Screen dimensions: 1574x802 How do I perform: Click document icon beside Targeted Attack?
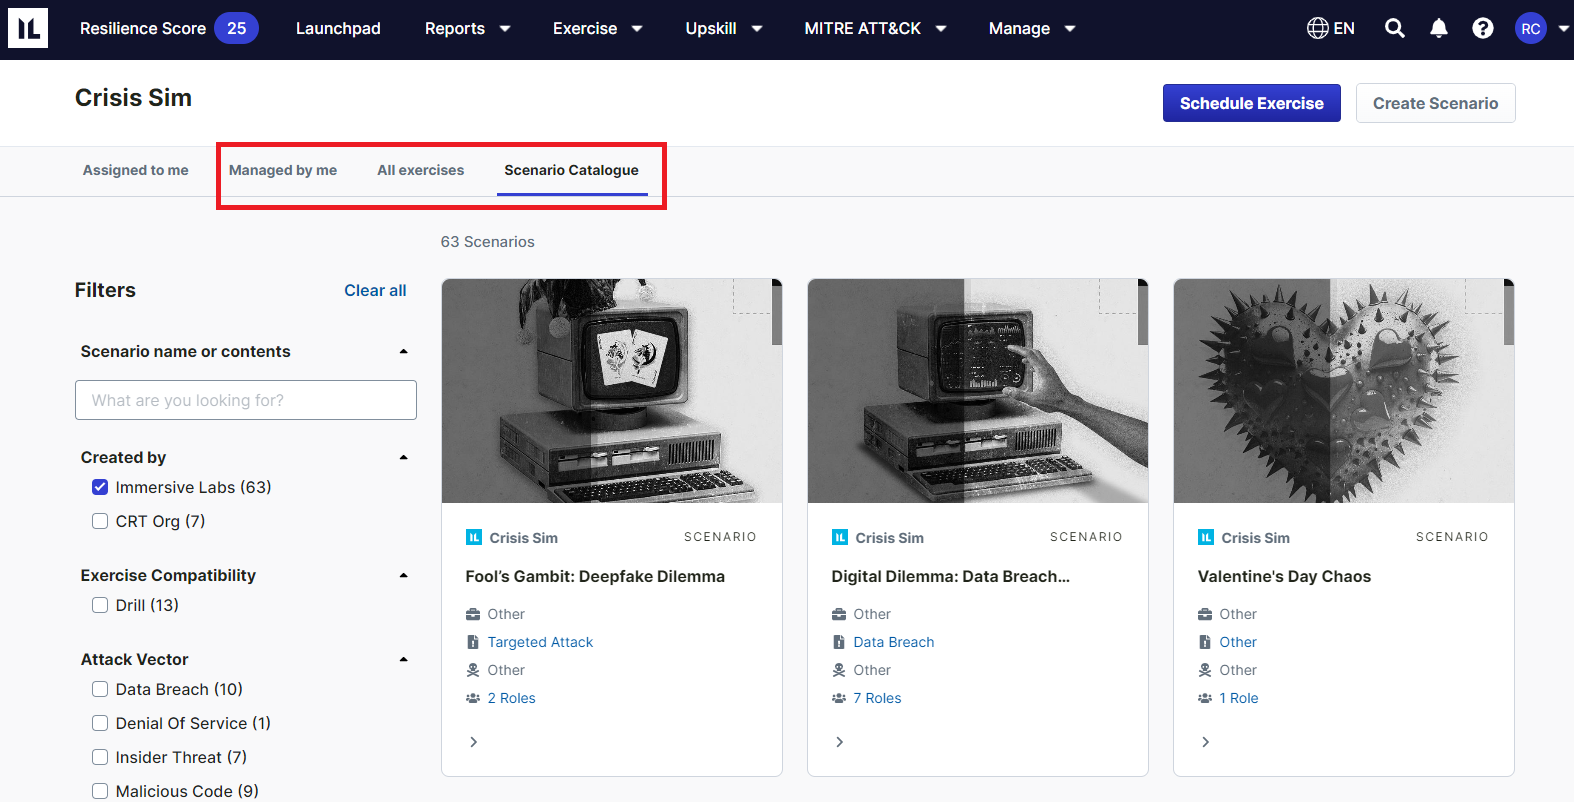point(473,642)
